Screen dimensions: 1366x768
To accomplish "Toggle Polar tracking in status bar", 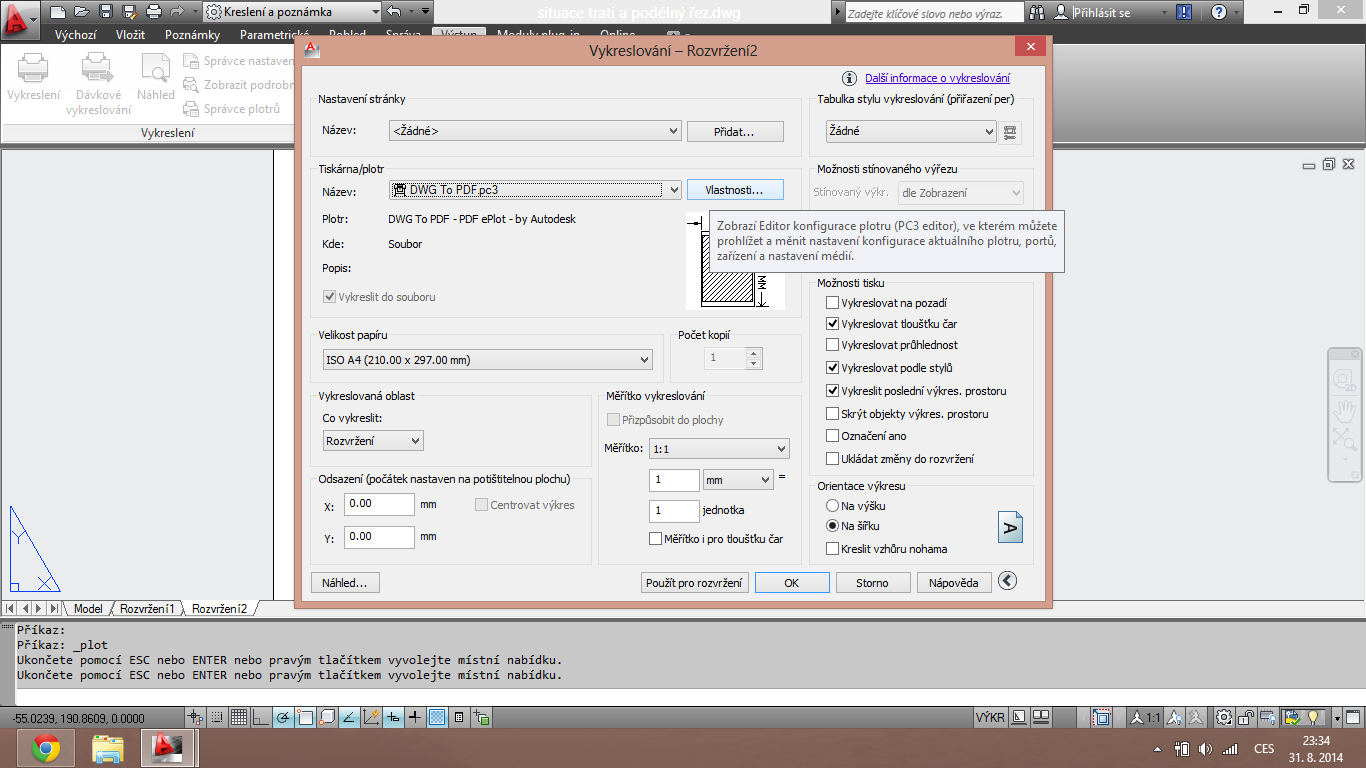I will point(283,717).
